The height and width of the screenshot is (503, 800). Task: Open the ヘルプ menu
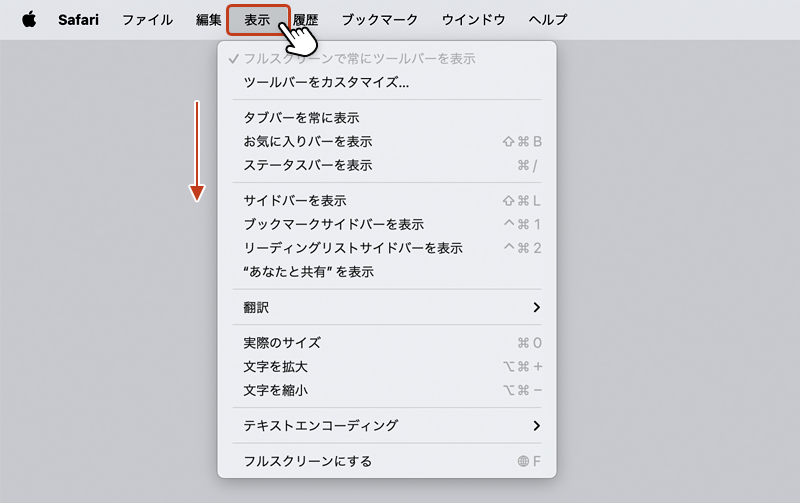(547, 20)
